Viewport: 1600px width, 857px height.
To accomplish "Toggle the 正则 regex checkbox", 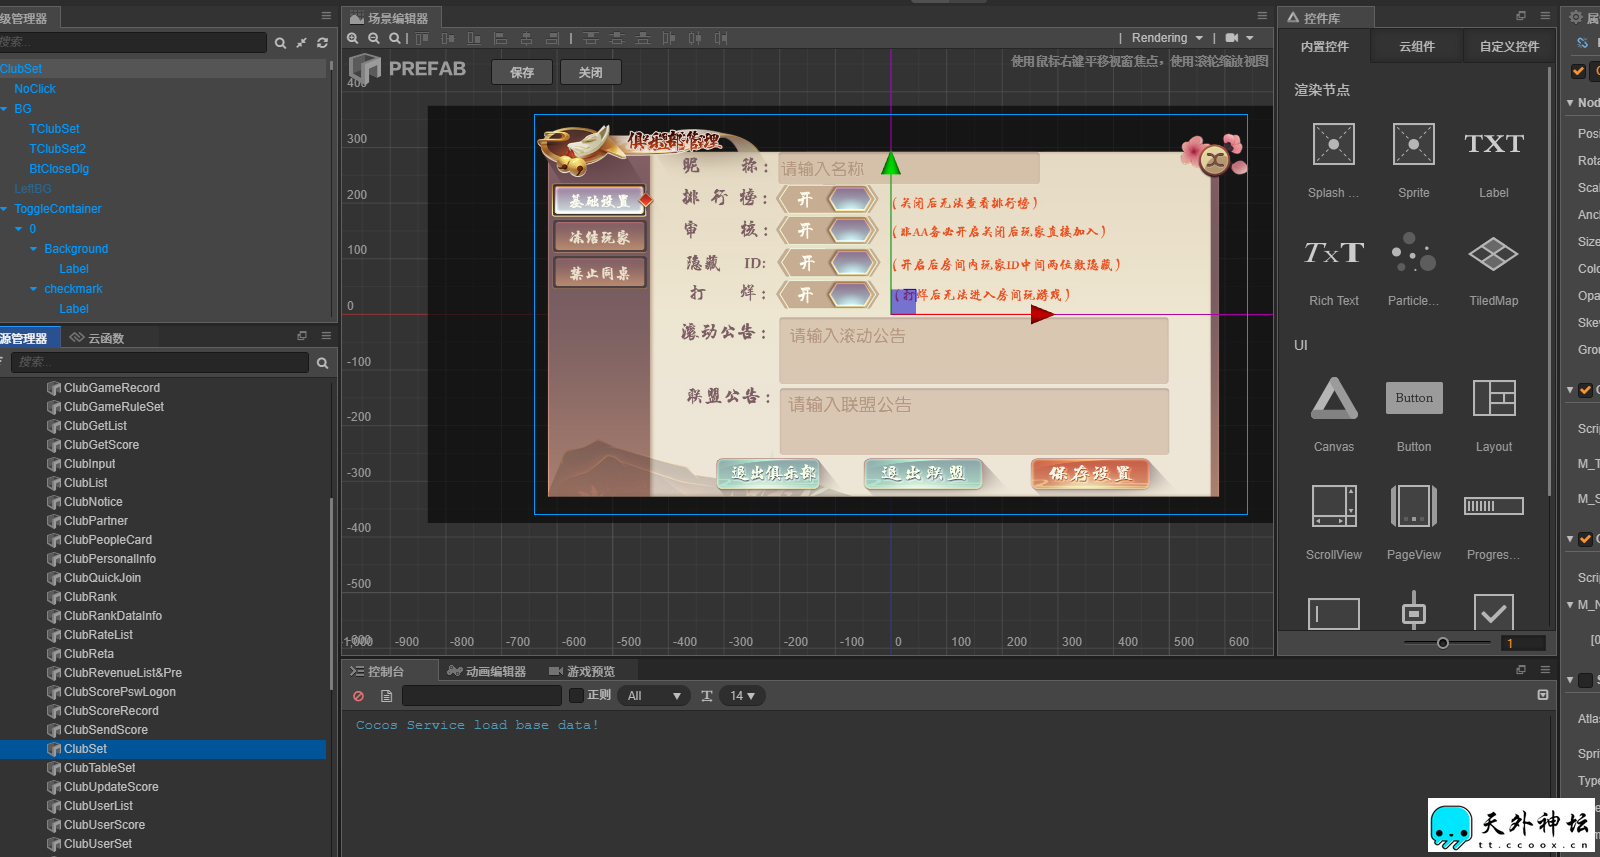I will coord(576,695).
